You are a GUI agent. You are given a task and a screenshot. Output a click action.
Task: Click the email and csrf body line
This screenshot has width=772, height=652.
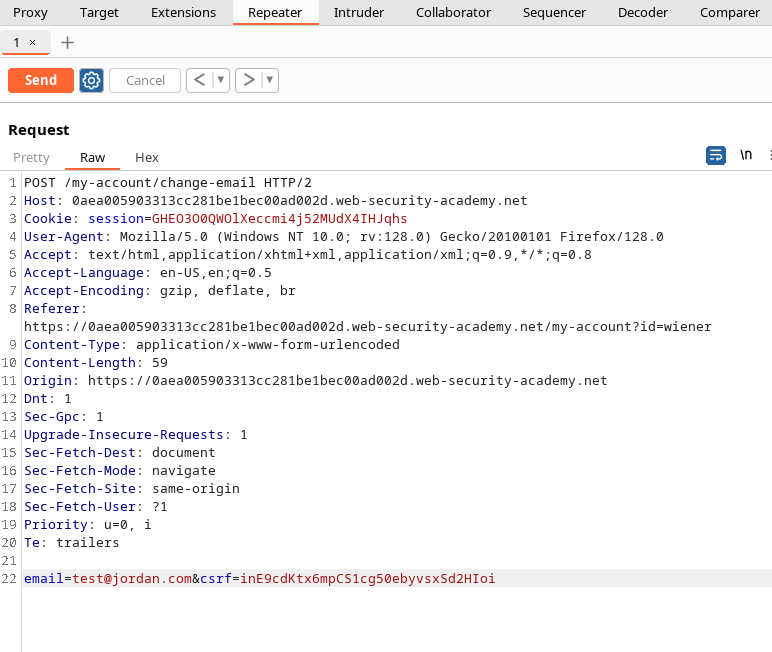tap(259, 579)
